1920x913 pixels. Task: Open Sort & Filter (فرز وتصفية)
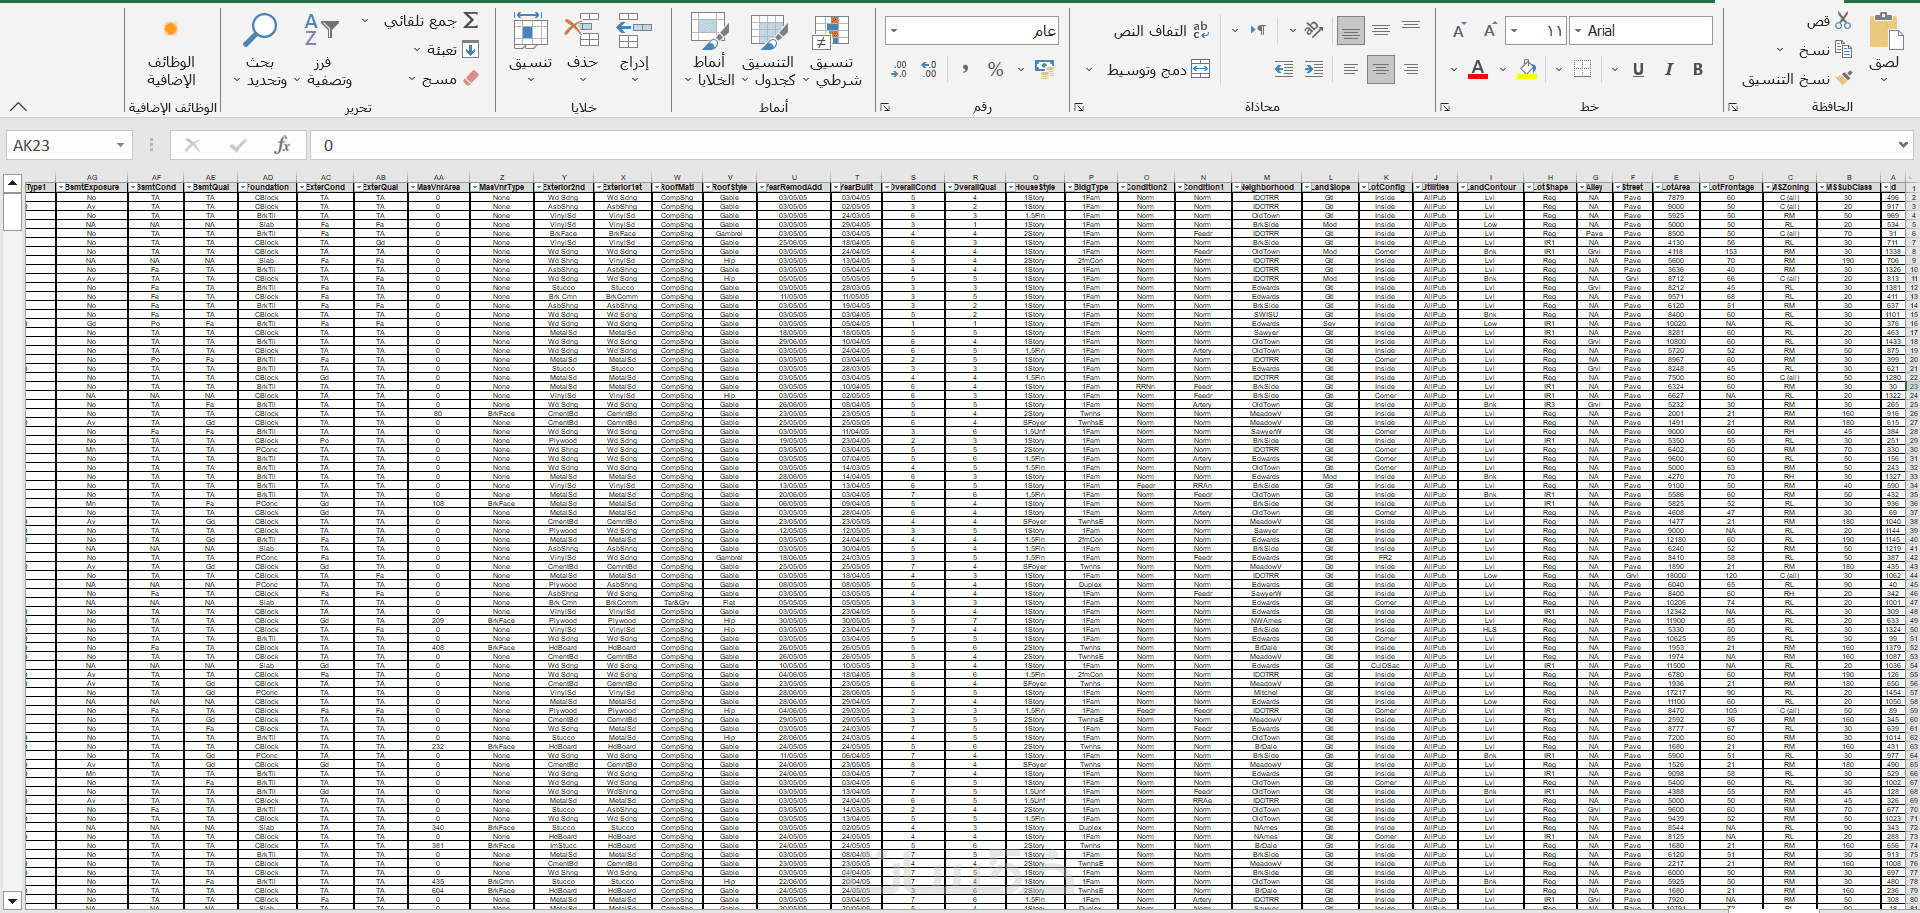[322, 49]
